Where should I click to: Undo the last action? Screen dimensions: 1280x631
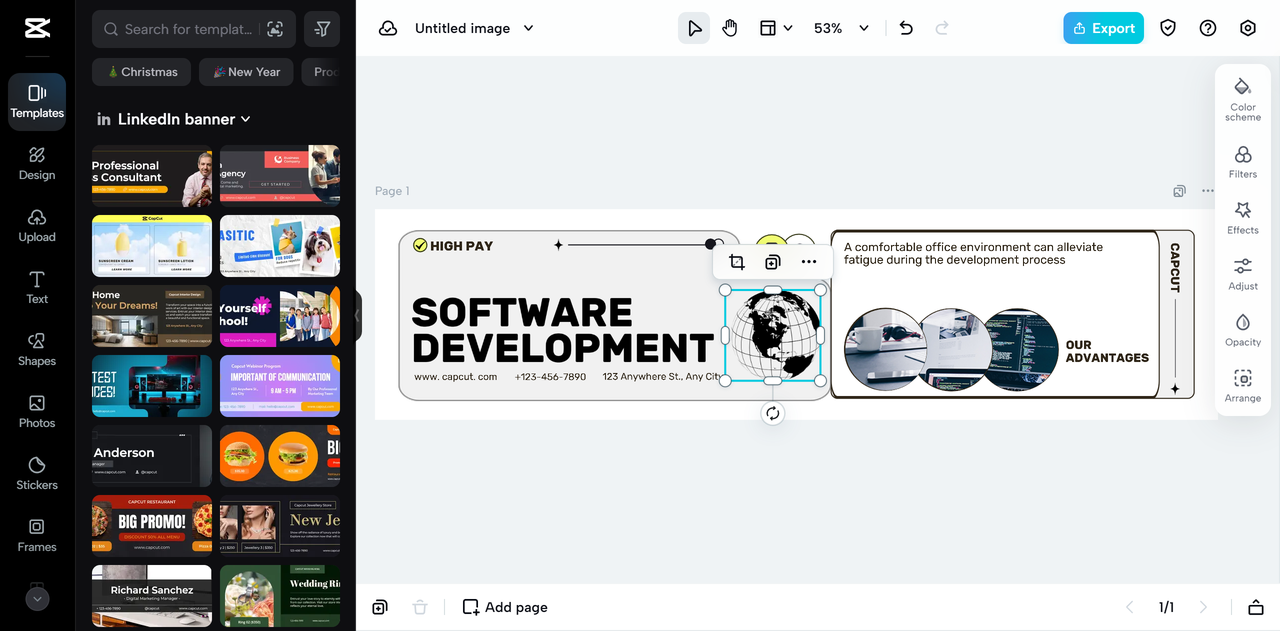coord(906,28)
